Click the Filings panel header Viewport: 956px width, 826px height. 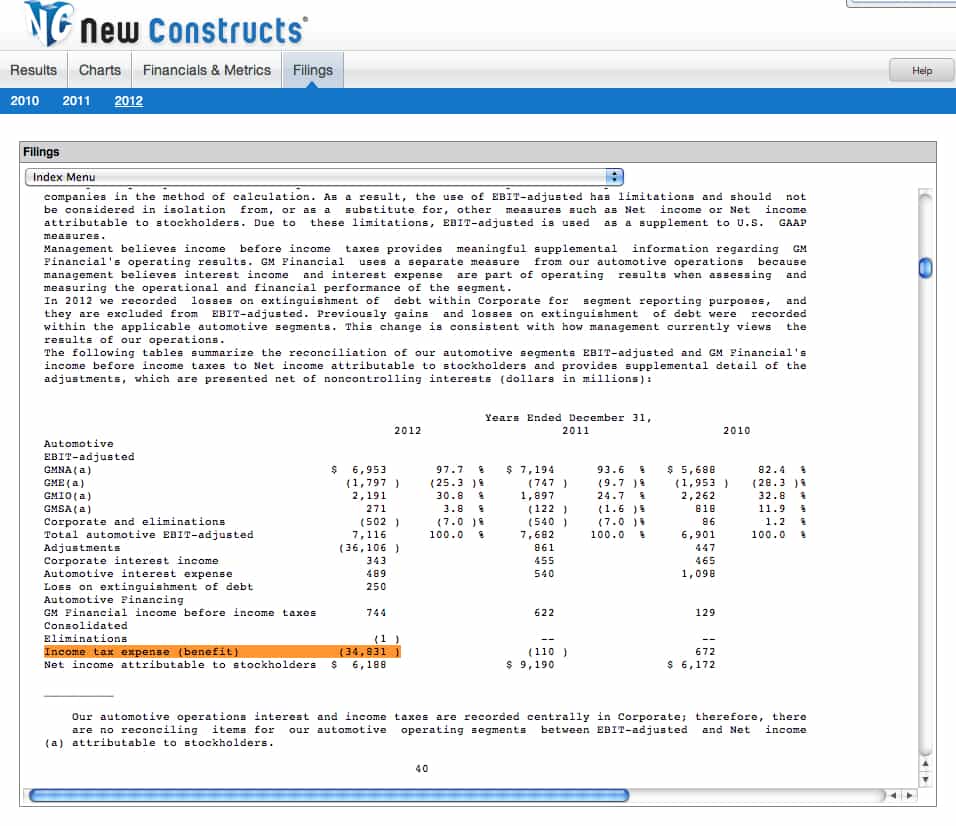tap(478, 152)
